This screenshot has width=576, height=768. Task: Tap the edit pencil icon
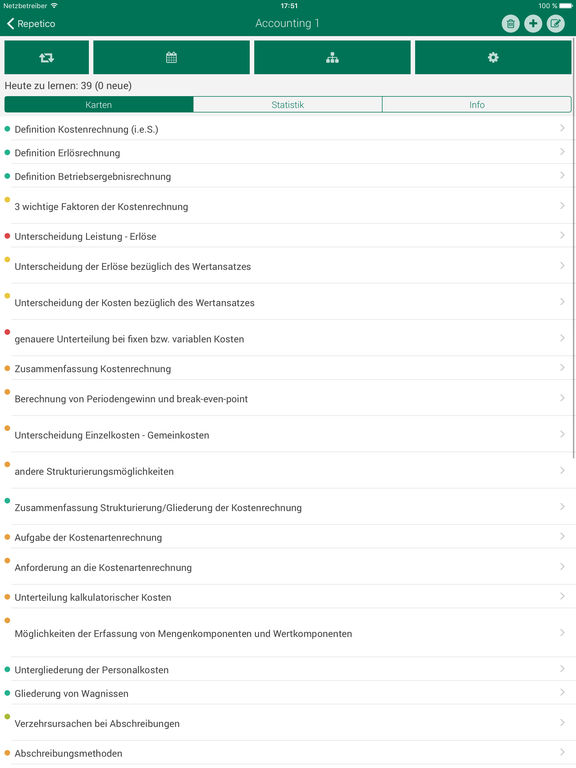555,24
